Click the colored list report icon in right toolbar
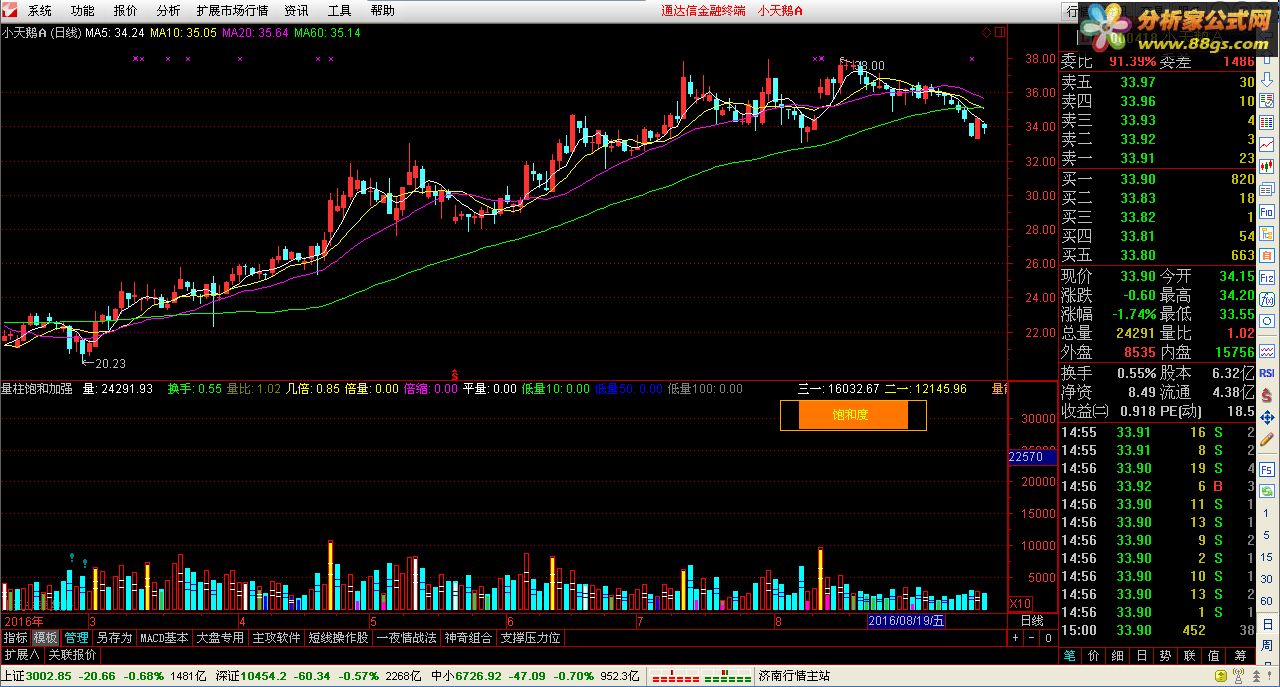1280x687 pixels. click(1267, 101)
